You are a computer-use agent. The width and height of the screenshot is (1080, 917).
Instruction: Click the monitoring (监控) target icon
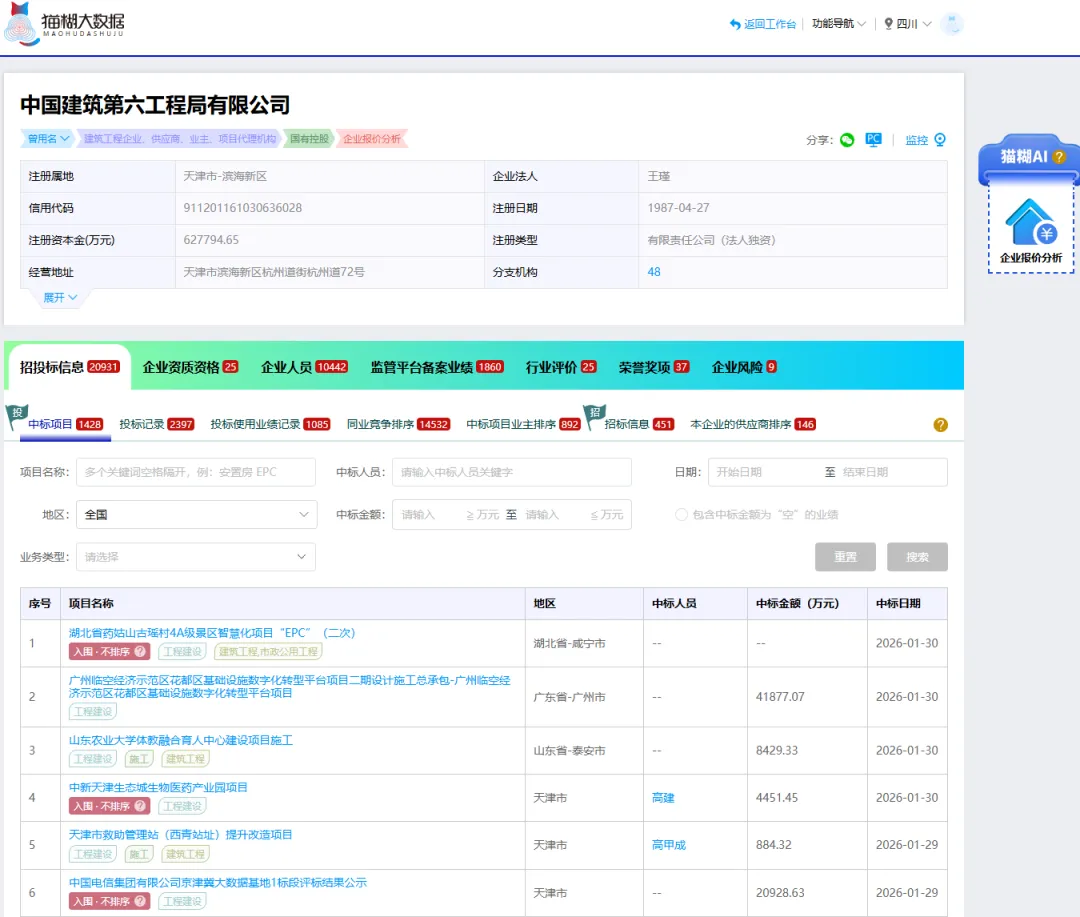pyautogui.click(x=940, y=140)
